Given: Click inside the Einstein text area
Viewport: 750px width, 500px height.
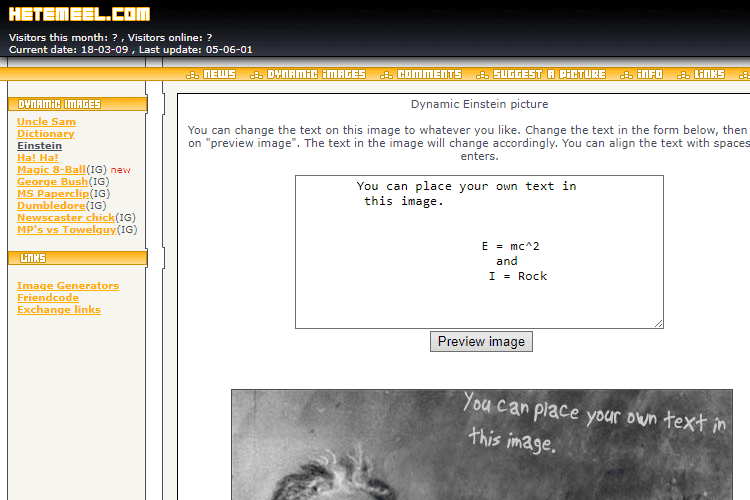Looking at the screenshot, I should [479, 252].
